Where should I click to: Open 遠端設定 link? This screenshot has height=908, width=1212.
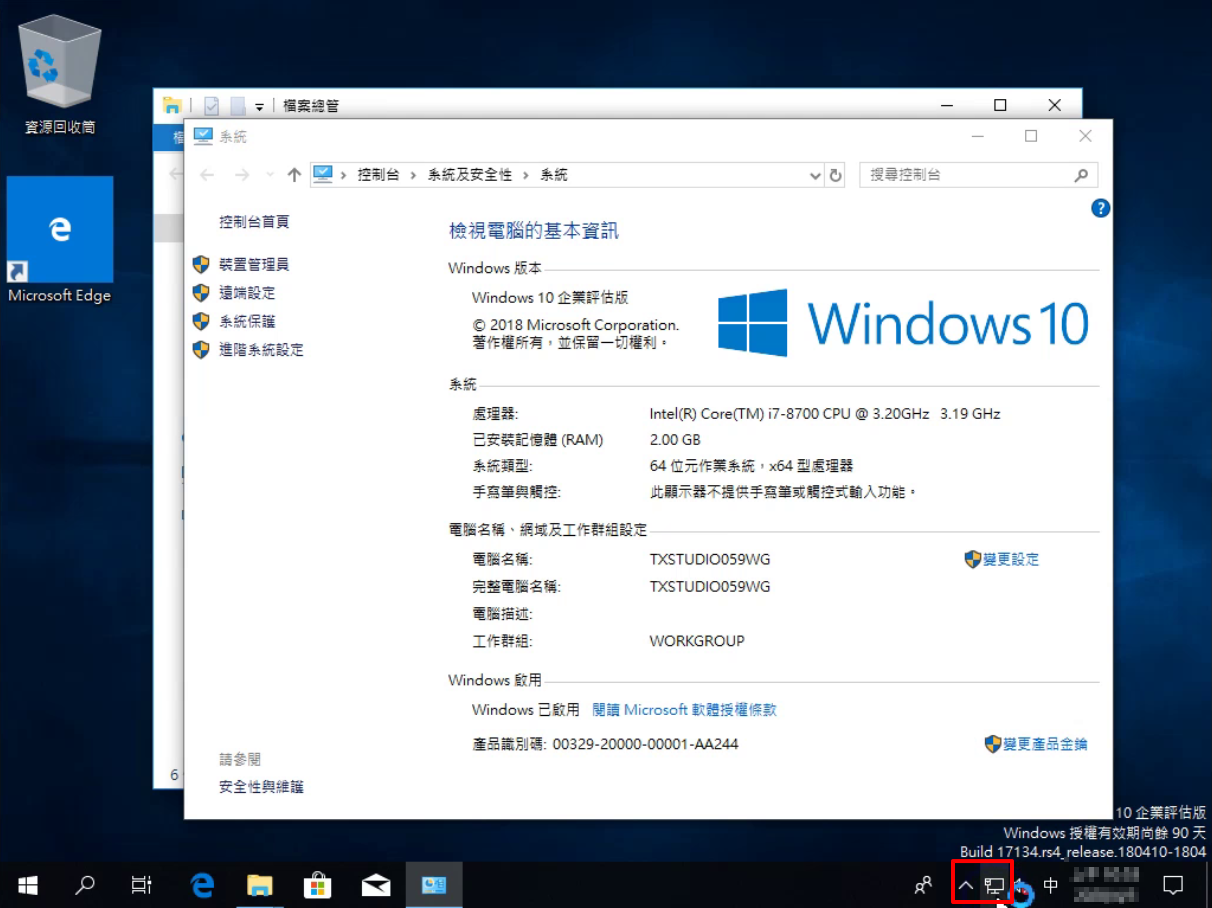247,293
